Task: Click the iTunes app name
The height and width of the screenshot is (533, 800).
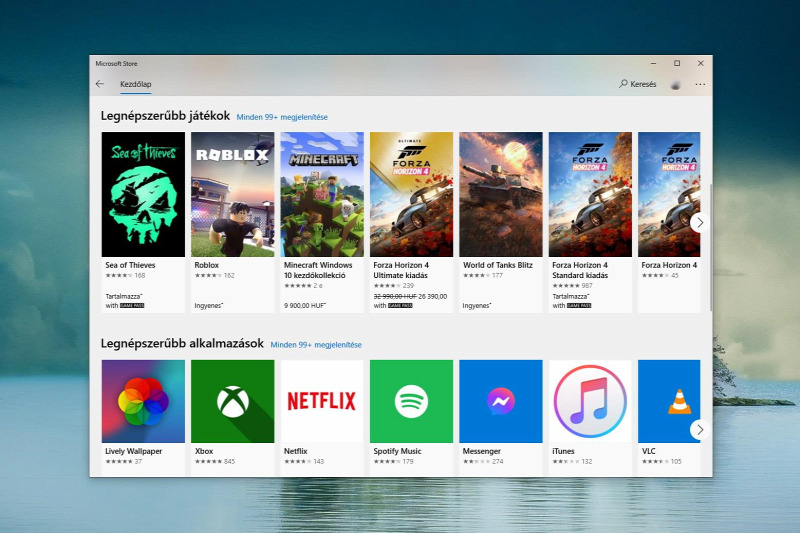Action: [563, 451]
